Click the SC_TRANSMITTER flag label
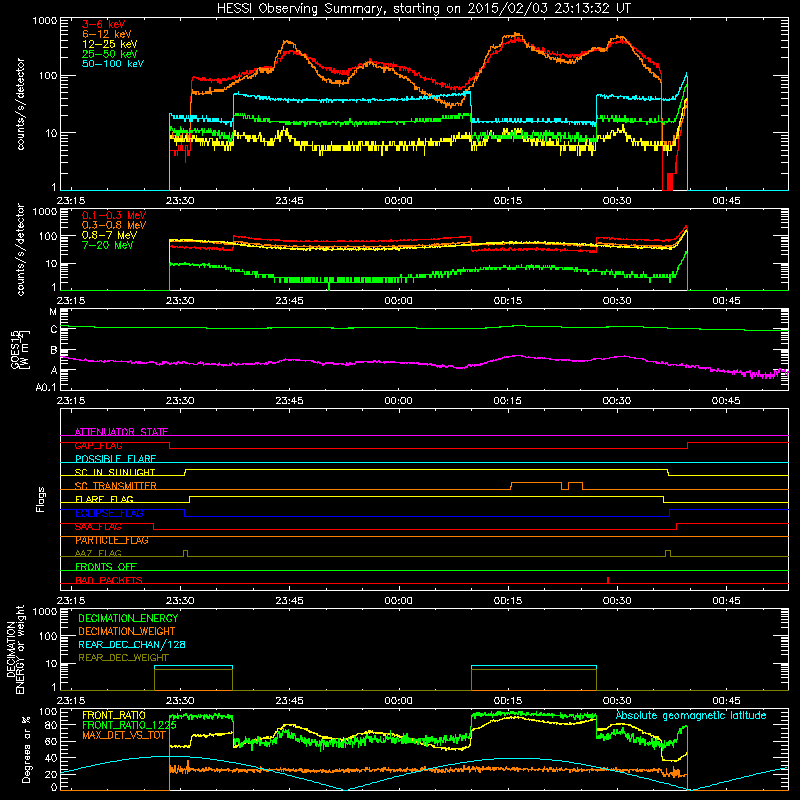The image size is (800, 800). pyautogui.click(x=115, y=486)
